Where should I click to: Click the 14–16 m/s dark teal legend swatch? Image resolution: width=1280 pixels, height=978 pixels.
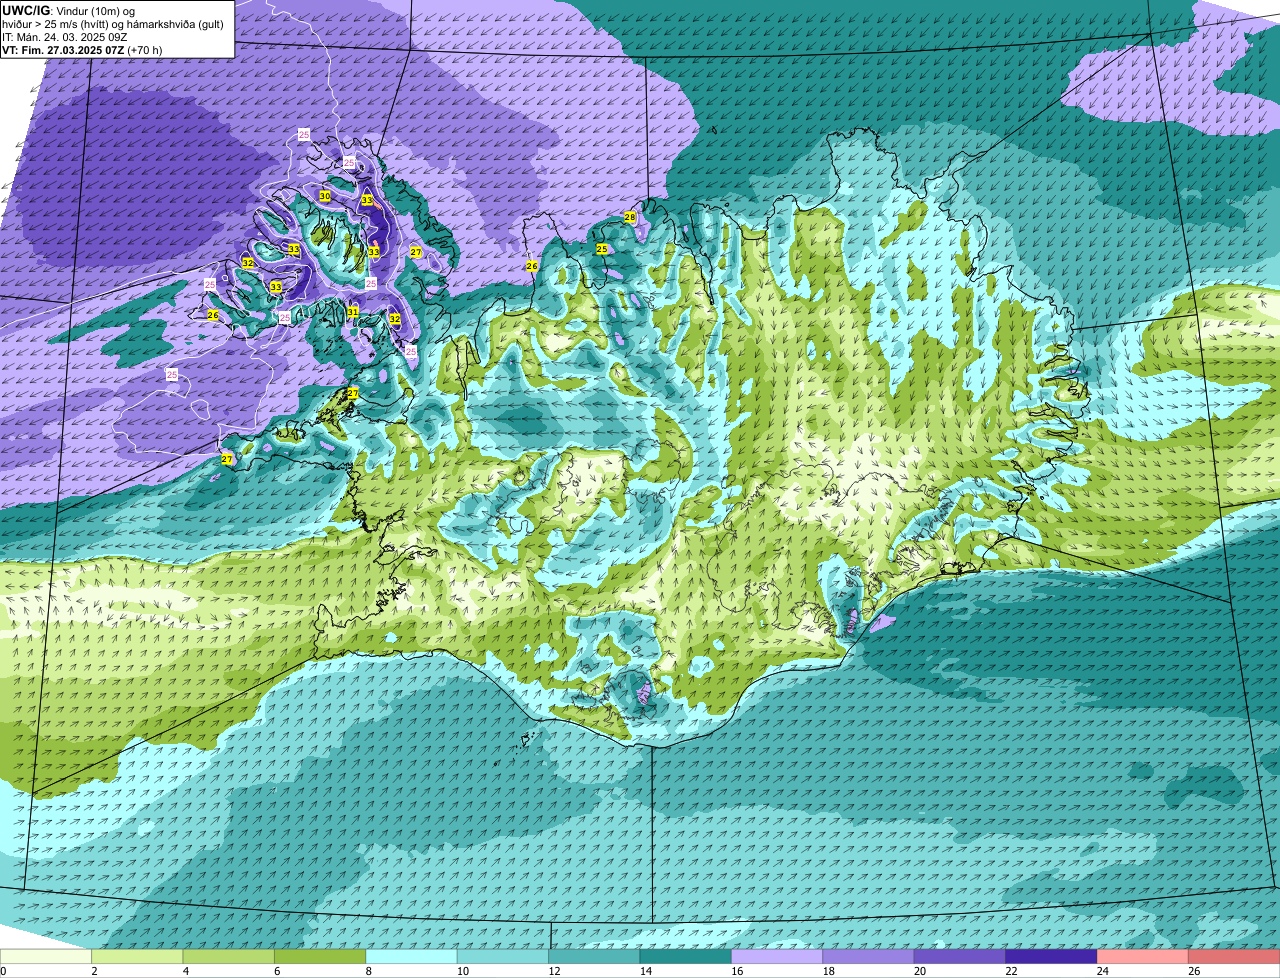[686, 957]
